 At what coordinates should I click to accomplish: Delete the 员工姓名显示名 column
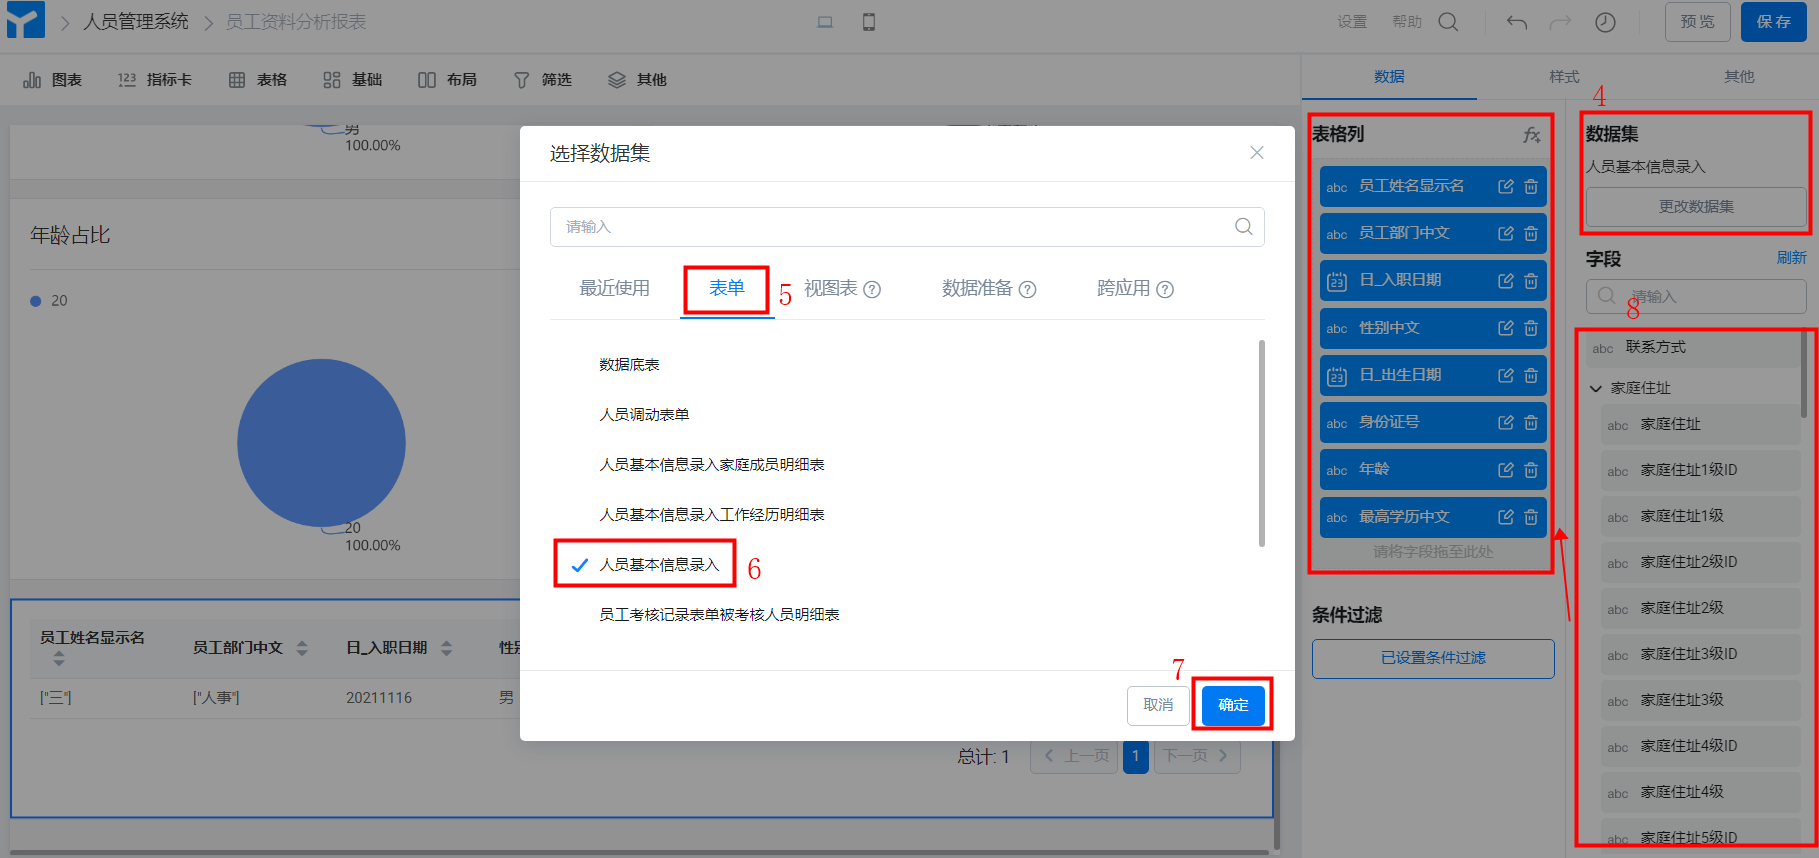(1531, 186)
